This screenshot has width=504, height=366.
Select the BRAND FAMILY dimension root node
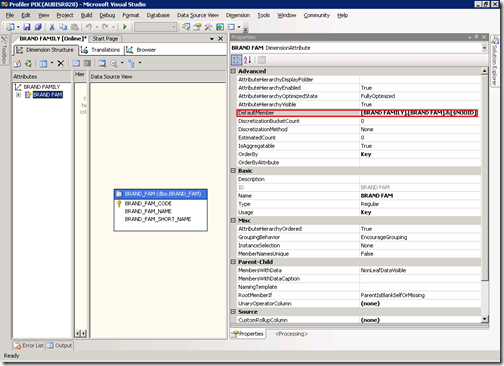point(42,87)
